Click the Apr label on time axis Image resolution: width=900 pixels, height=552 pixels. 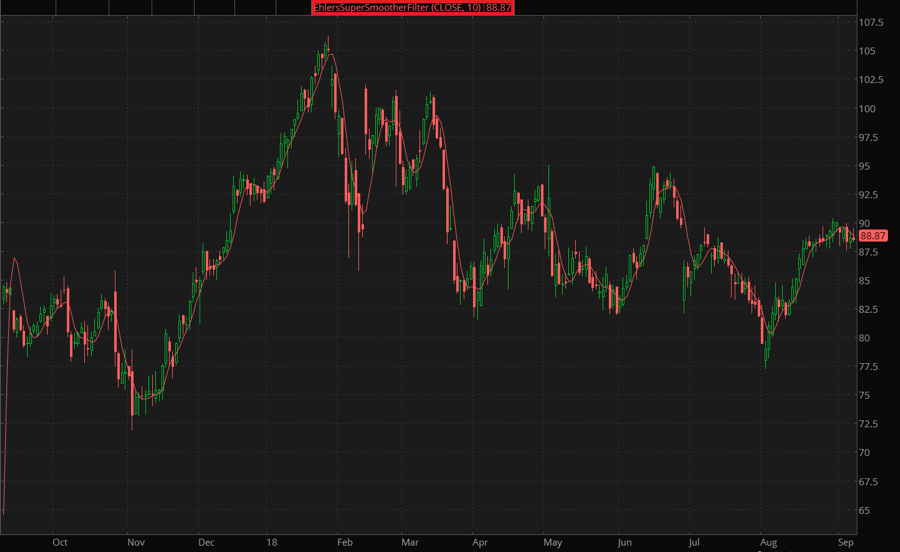479,542
